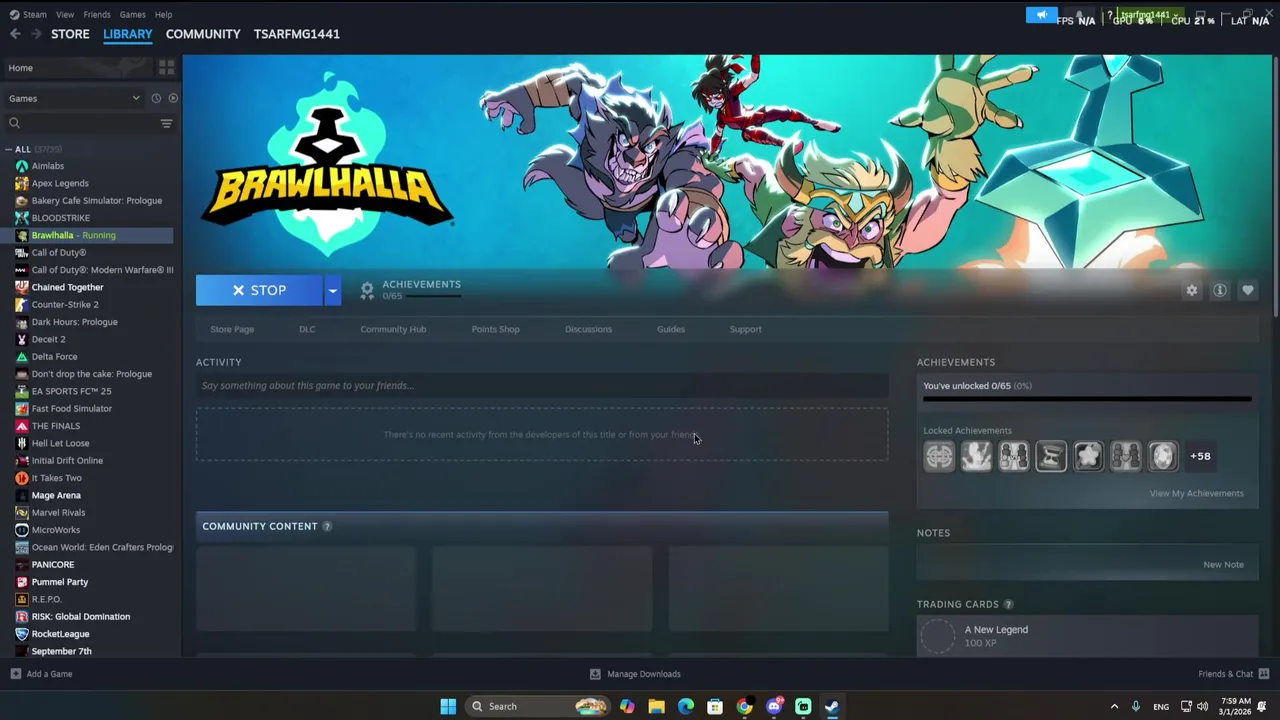Click the taskbar Search box
Viewport: 1280px width, 720px height.
click(538, 706)
